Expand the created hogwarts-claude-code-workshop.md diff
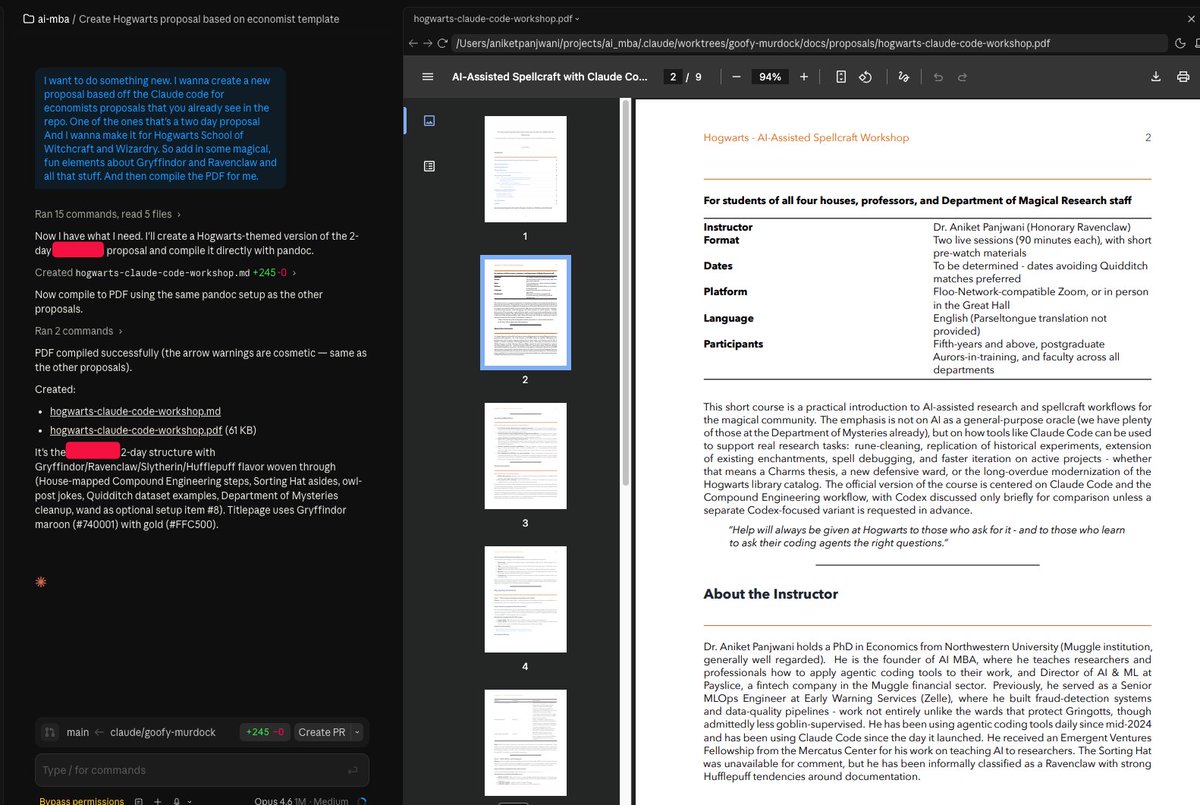Viewport: 1200px width, 805px height. point(165,272)
